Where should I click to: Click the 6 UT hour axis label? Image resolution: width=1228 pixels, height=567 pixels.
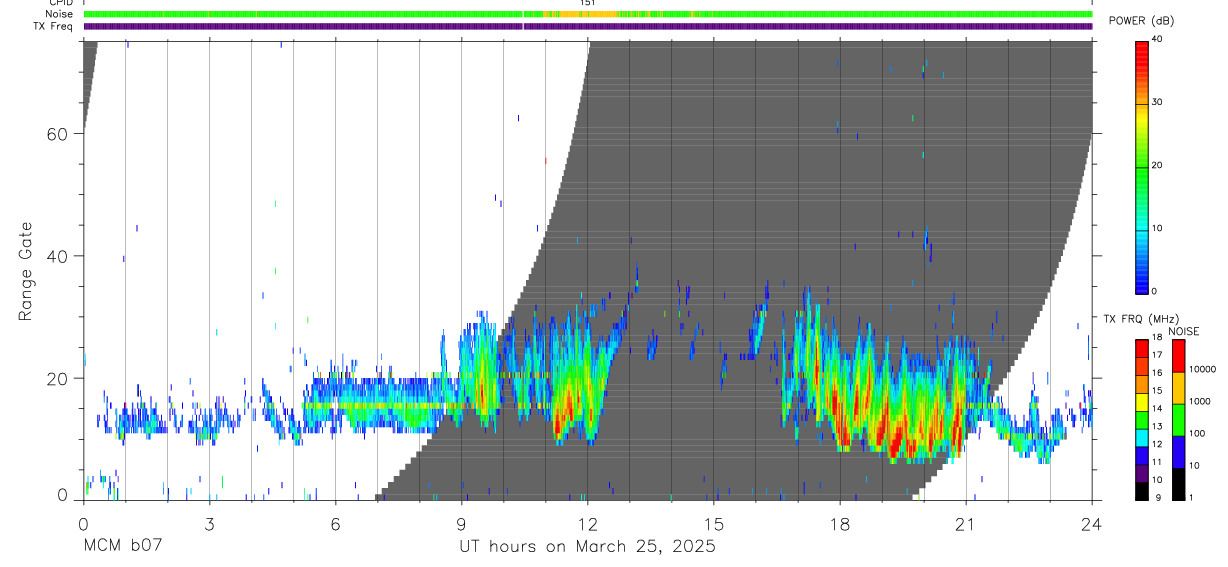pos(335,523)
